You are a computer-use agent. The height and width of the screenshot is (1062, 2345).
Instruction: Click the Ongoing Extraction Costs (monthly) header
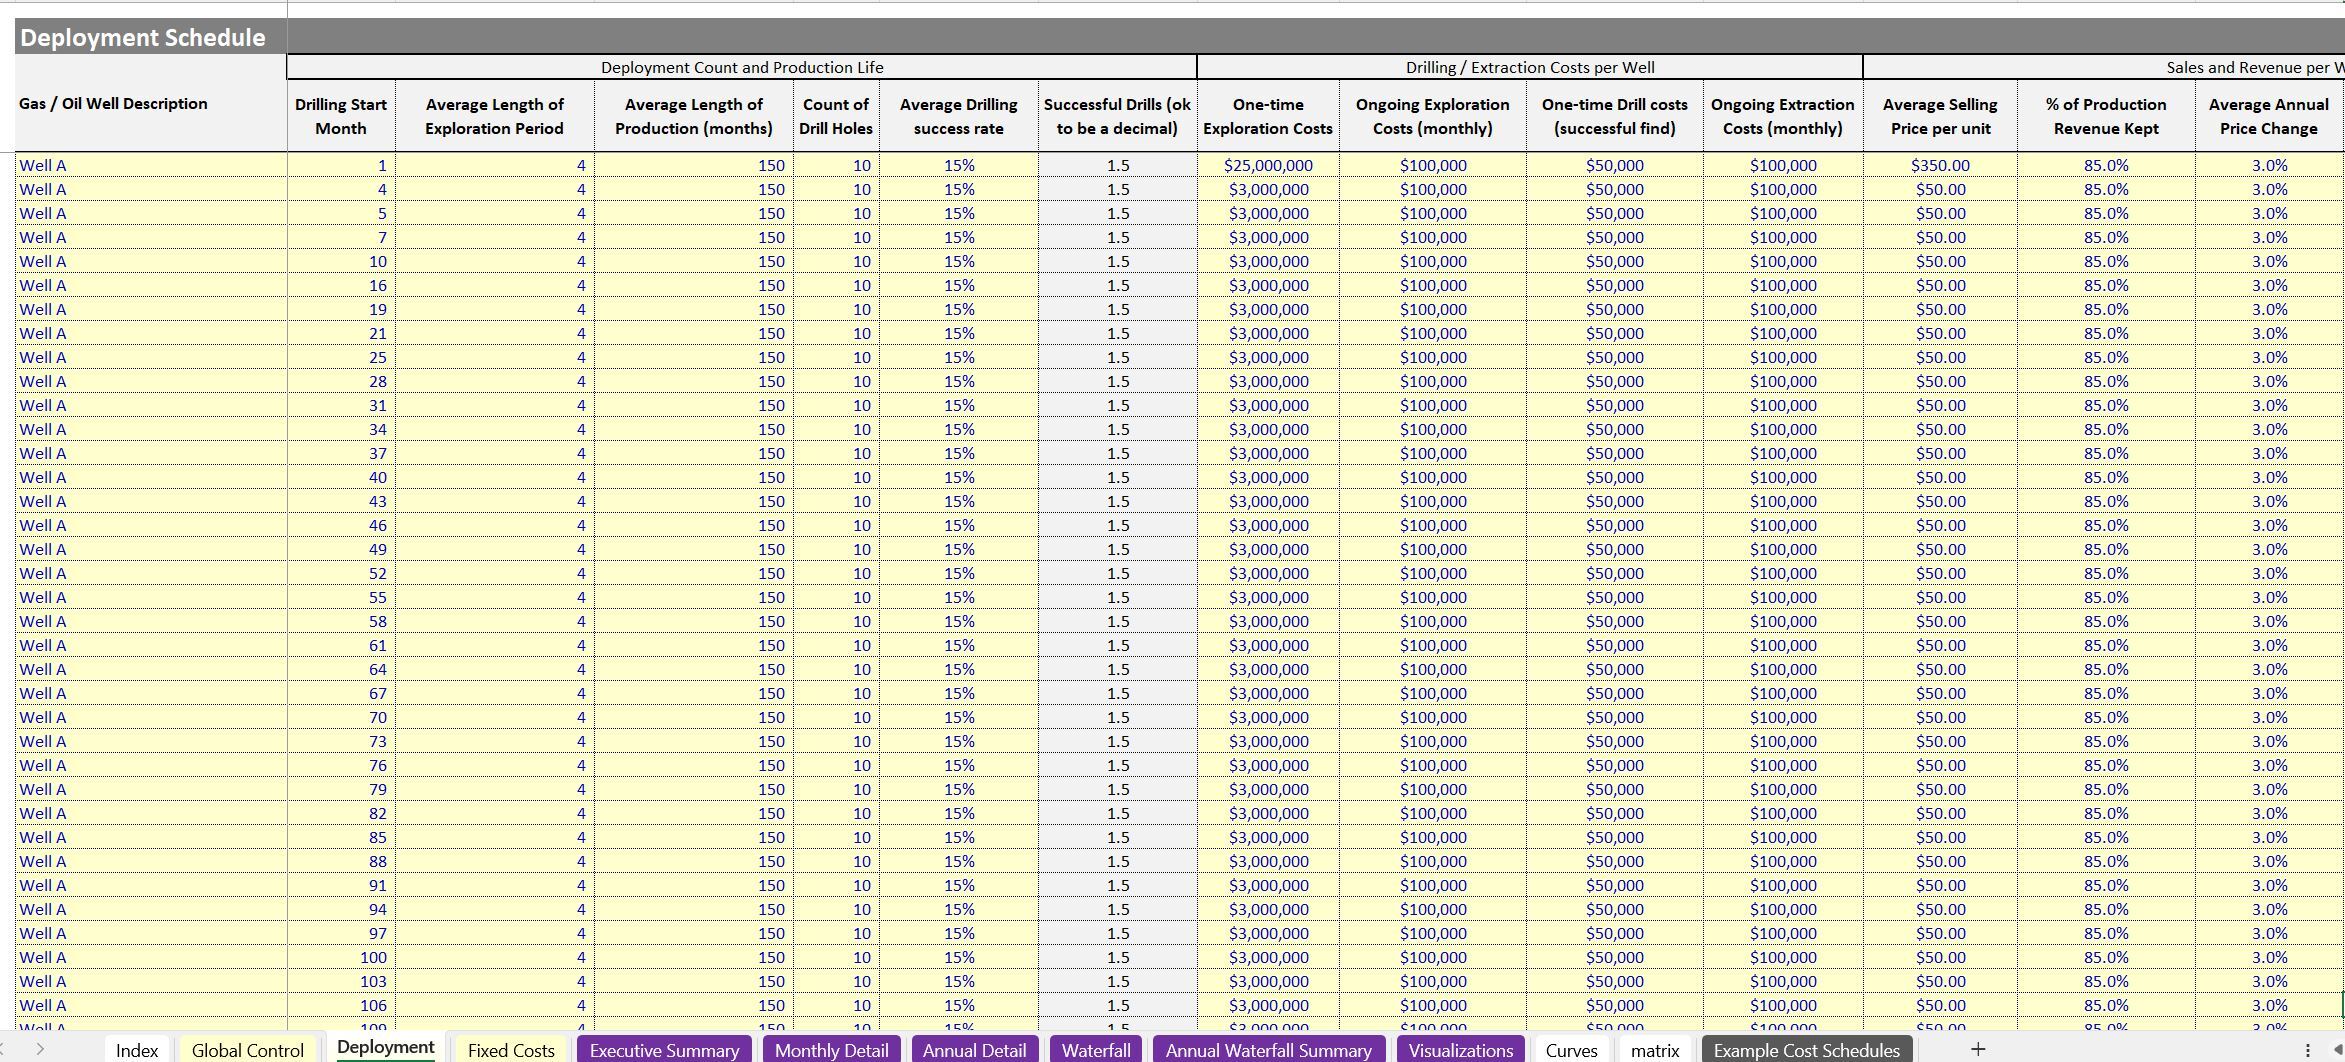[1783, 116]
